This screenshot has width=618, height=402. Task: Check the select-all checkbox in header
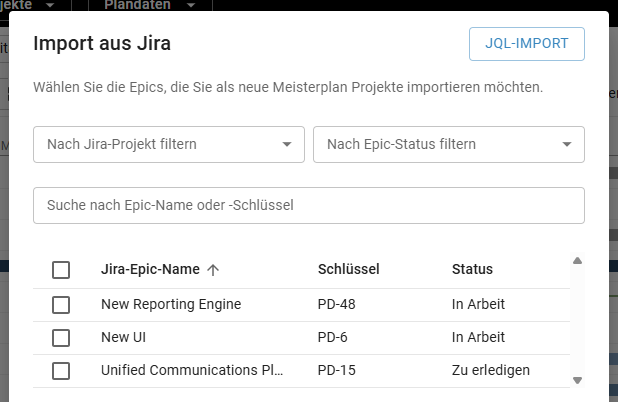(x=61, y=270)
